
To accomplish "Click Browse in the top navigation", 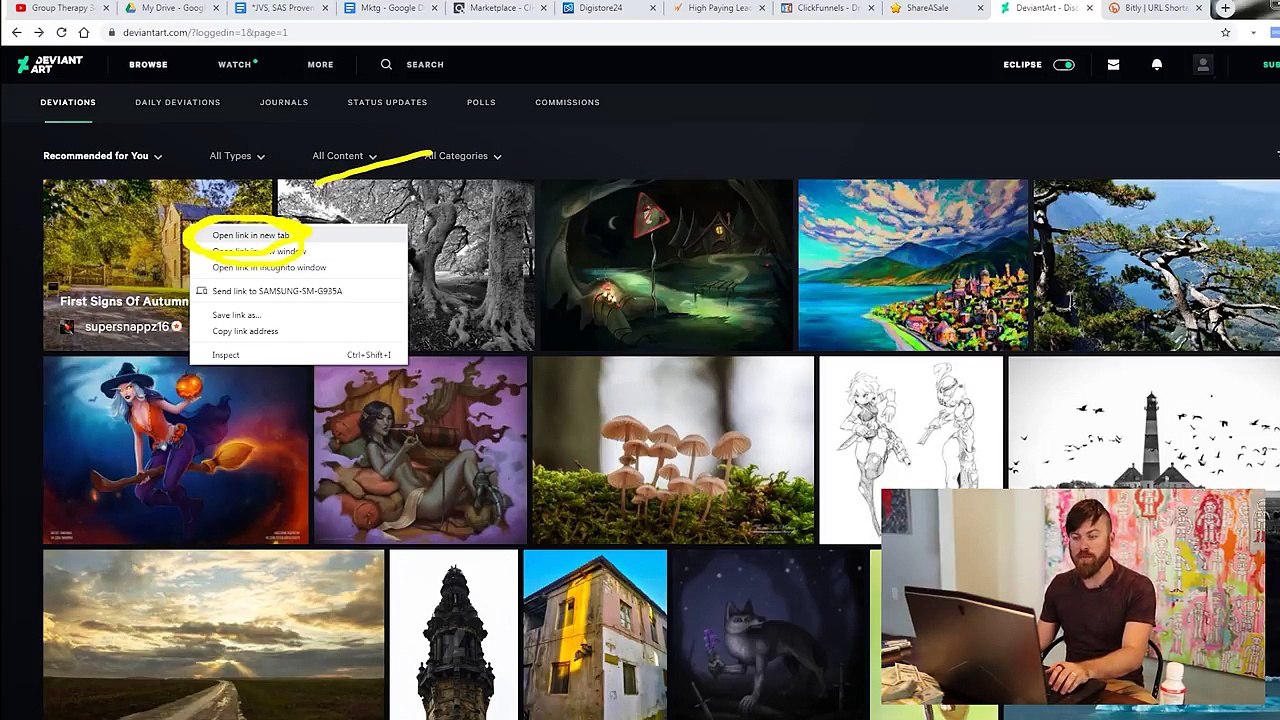I will [148, 64].
